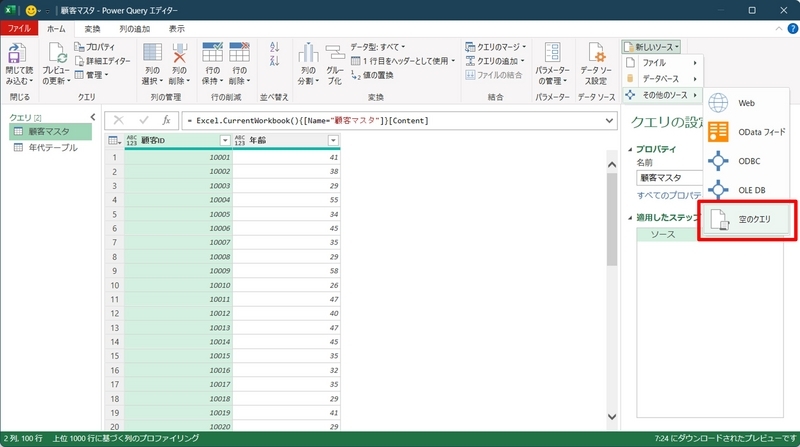Image resolution: width=800 pixels, height=447 pixels.
Task: Click the Group By (グループ化) icon
Action: [335, 53]
